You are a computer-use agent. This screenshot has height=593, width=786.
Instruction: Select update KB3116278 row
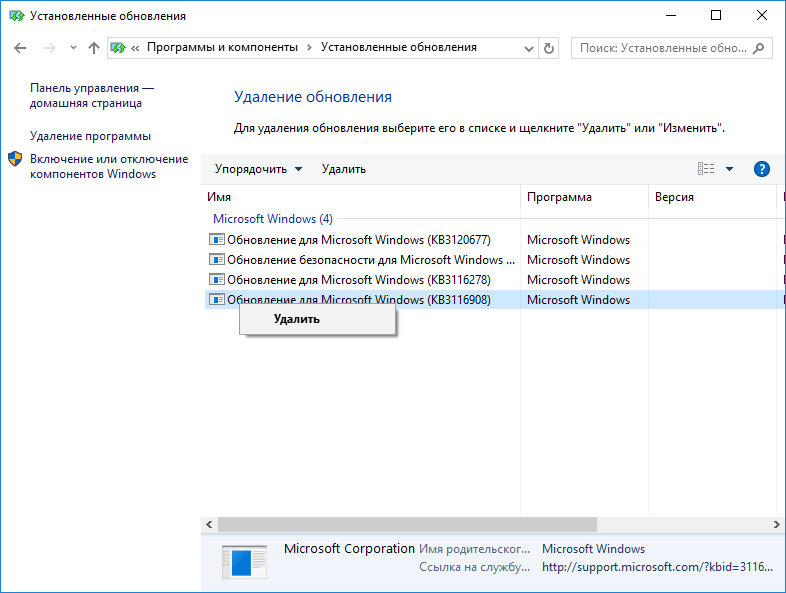click(x=495, y=280)
